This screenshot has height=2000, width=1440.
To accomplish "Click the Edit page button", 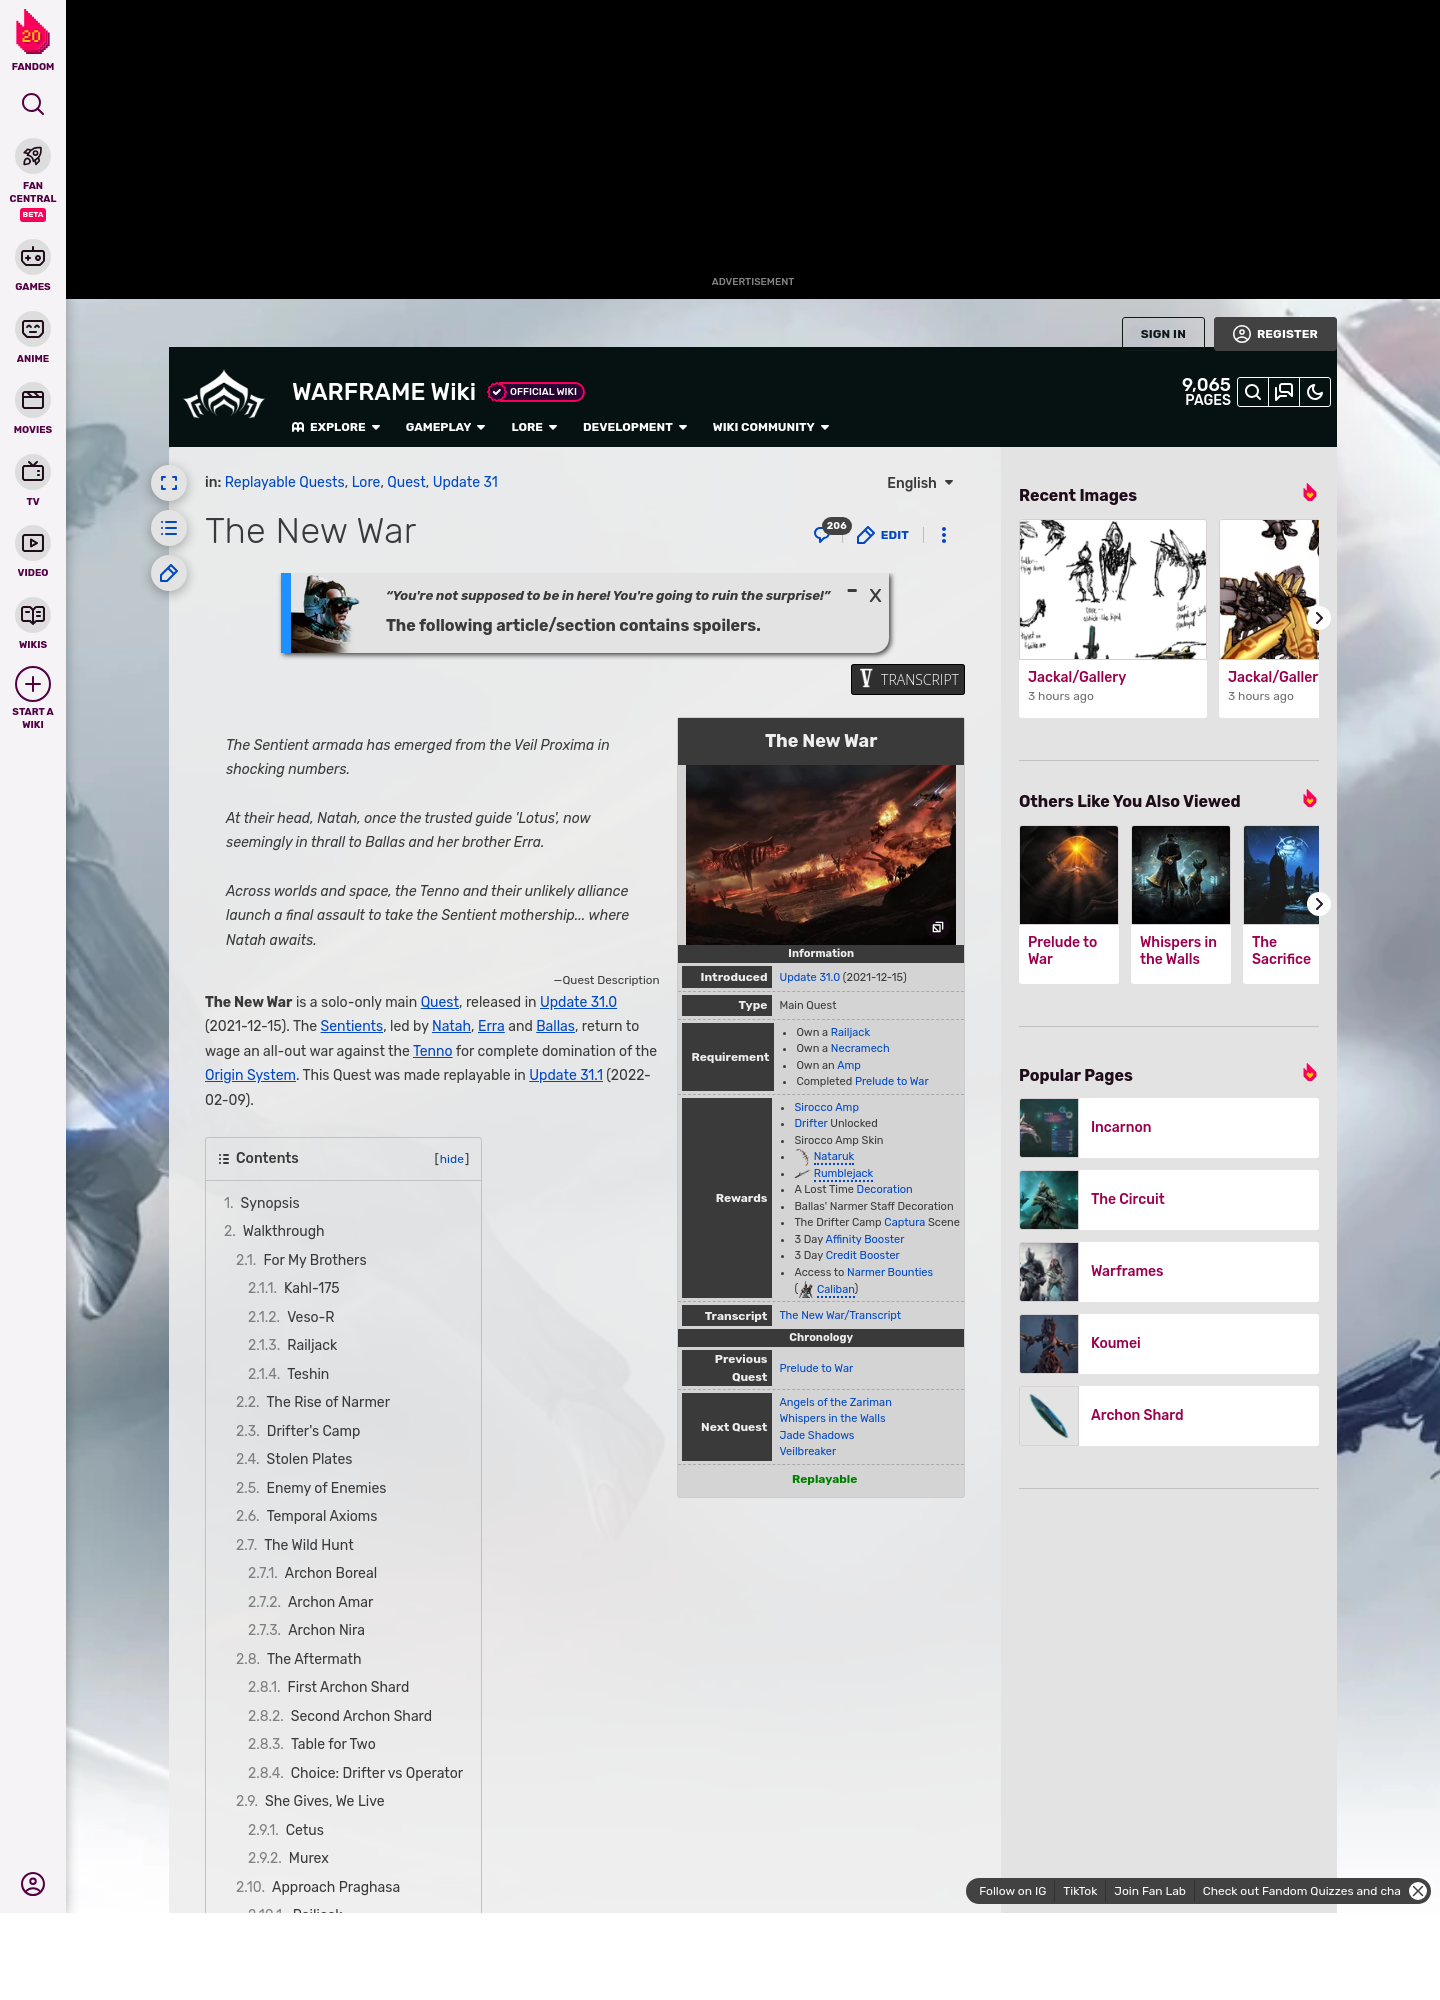I will [x=883, y=535].
